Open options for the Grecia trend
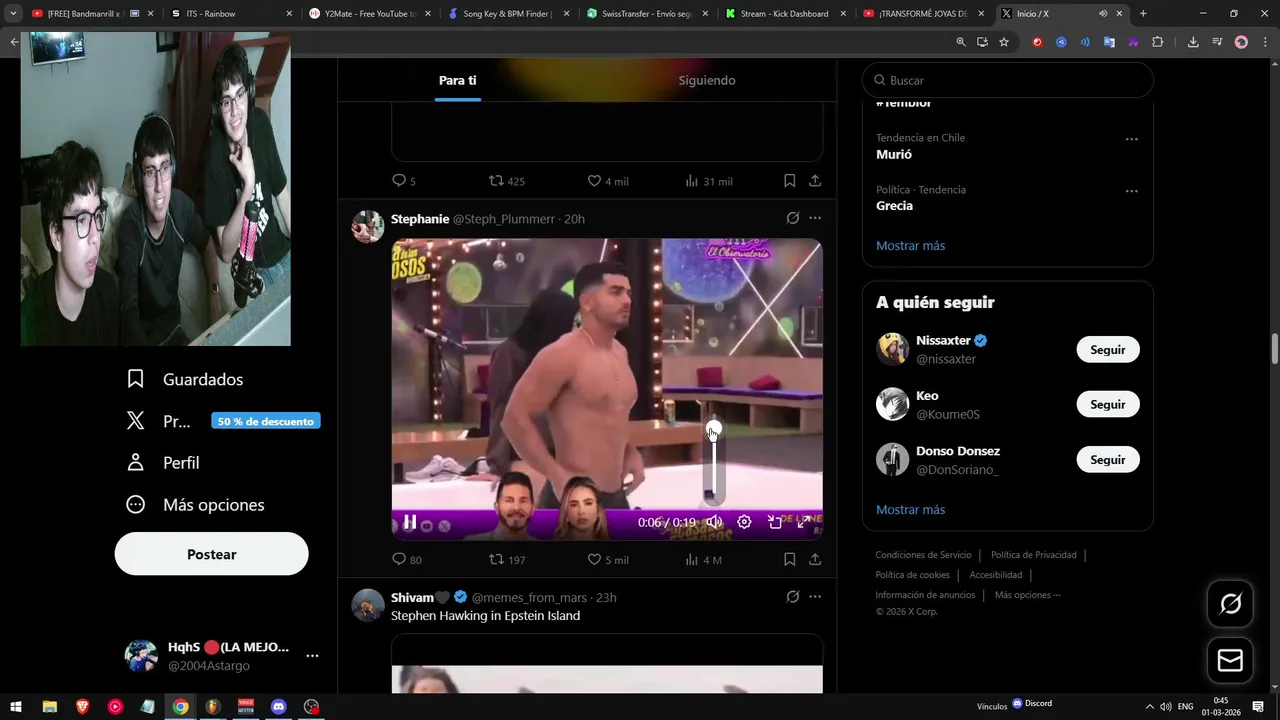The image size is (1280, 720). 1131,191
